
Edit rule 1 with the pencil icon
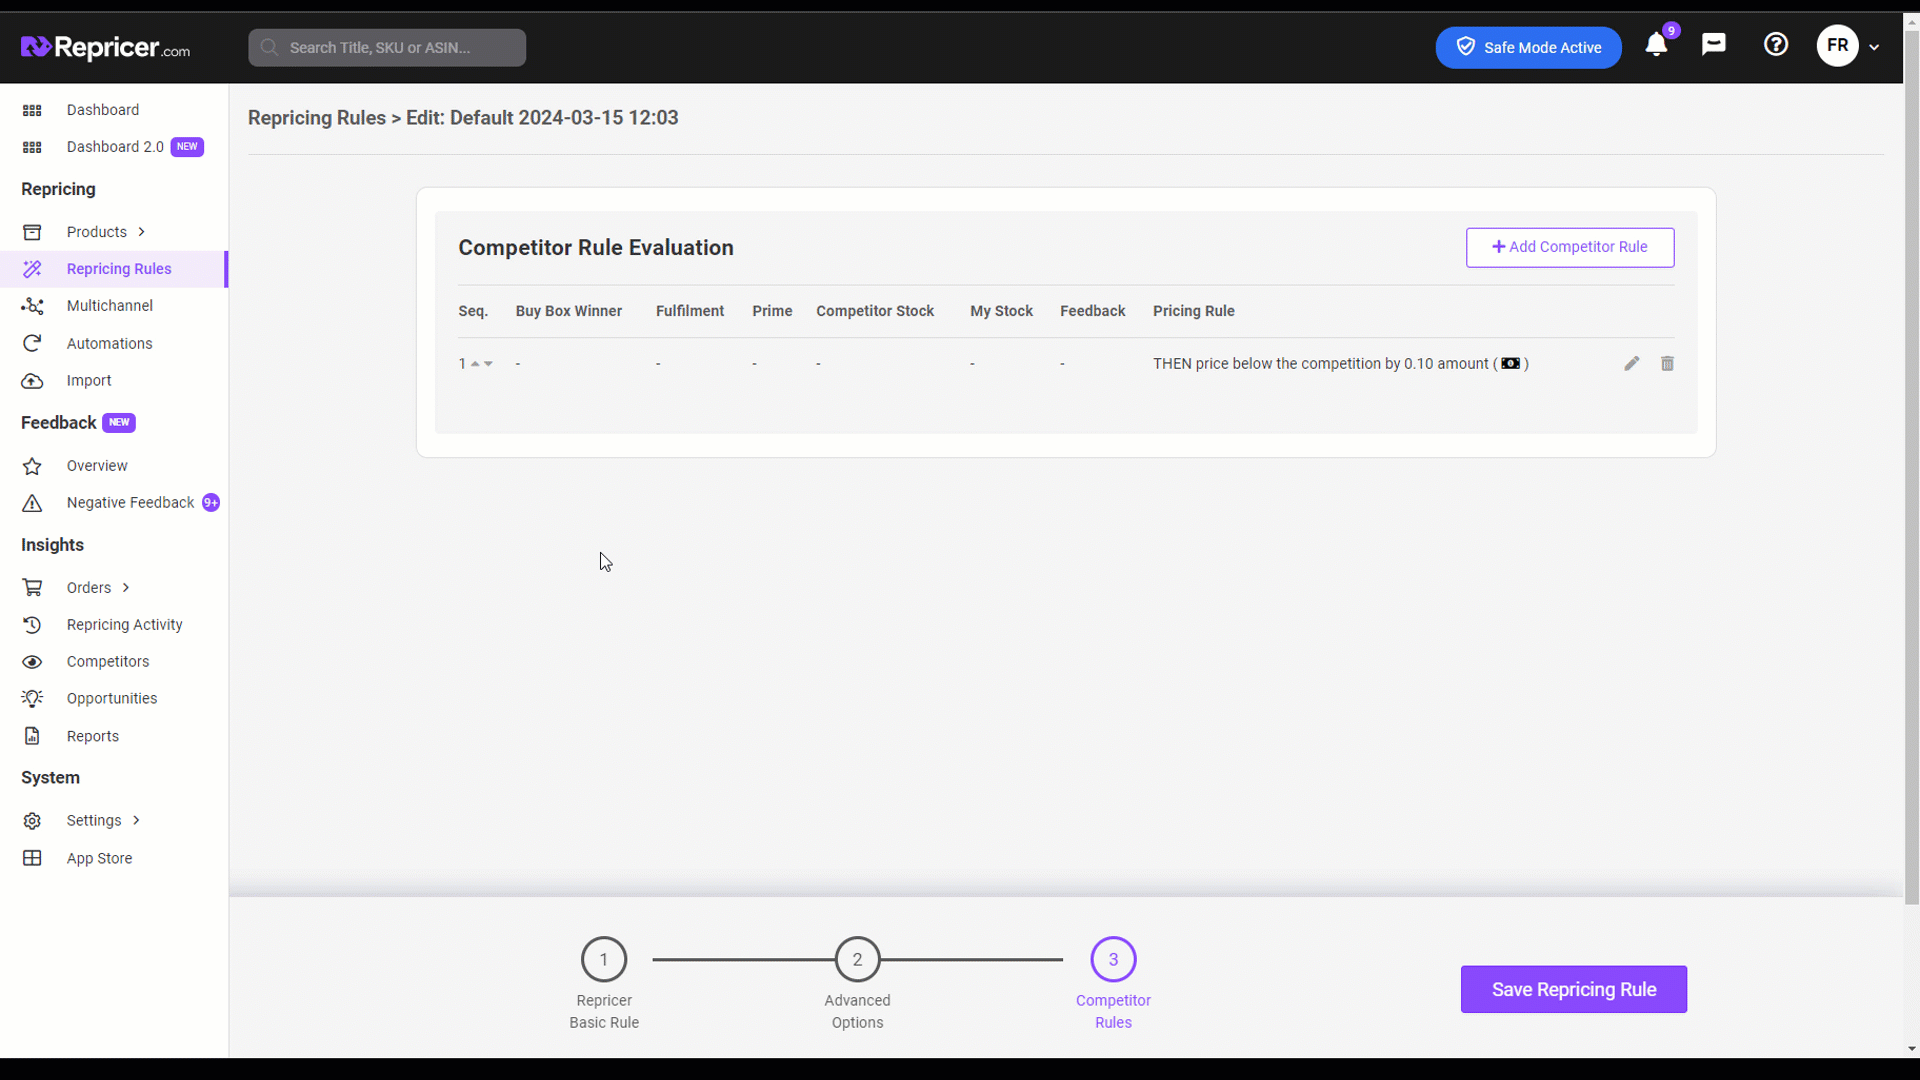(x=1632, y=364)
